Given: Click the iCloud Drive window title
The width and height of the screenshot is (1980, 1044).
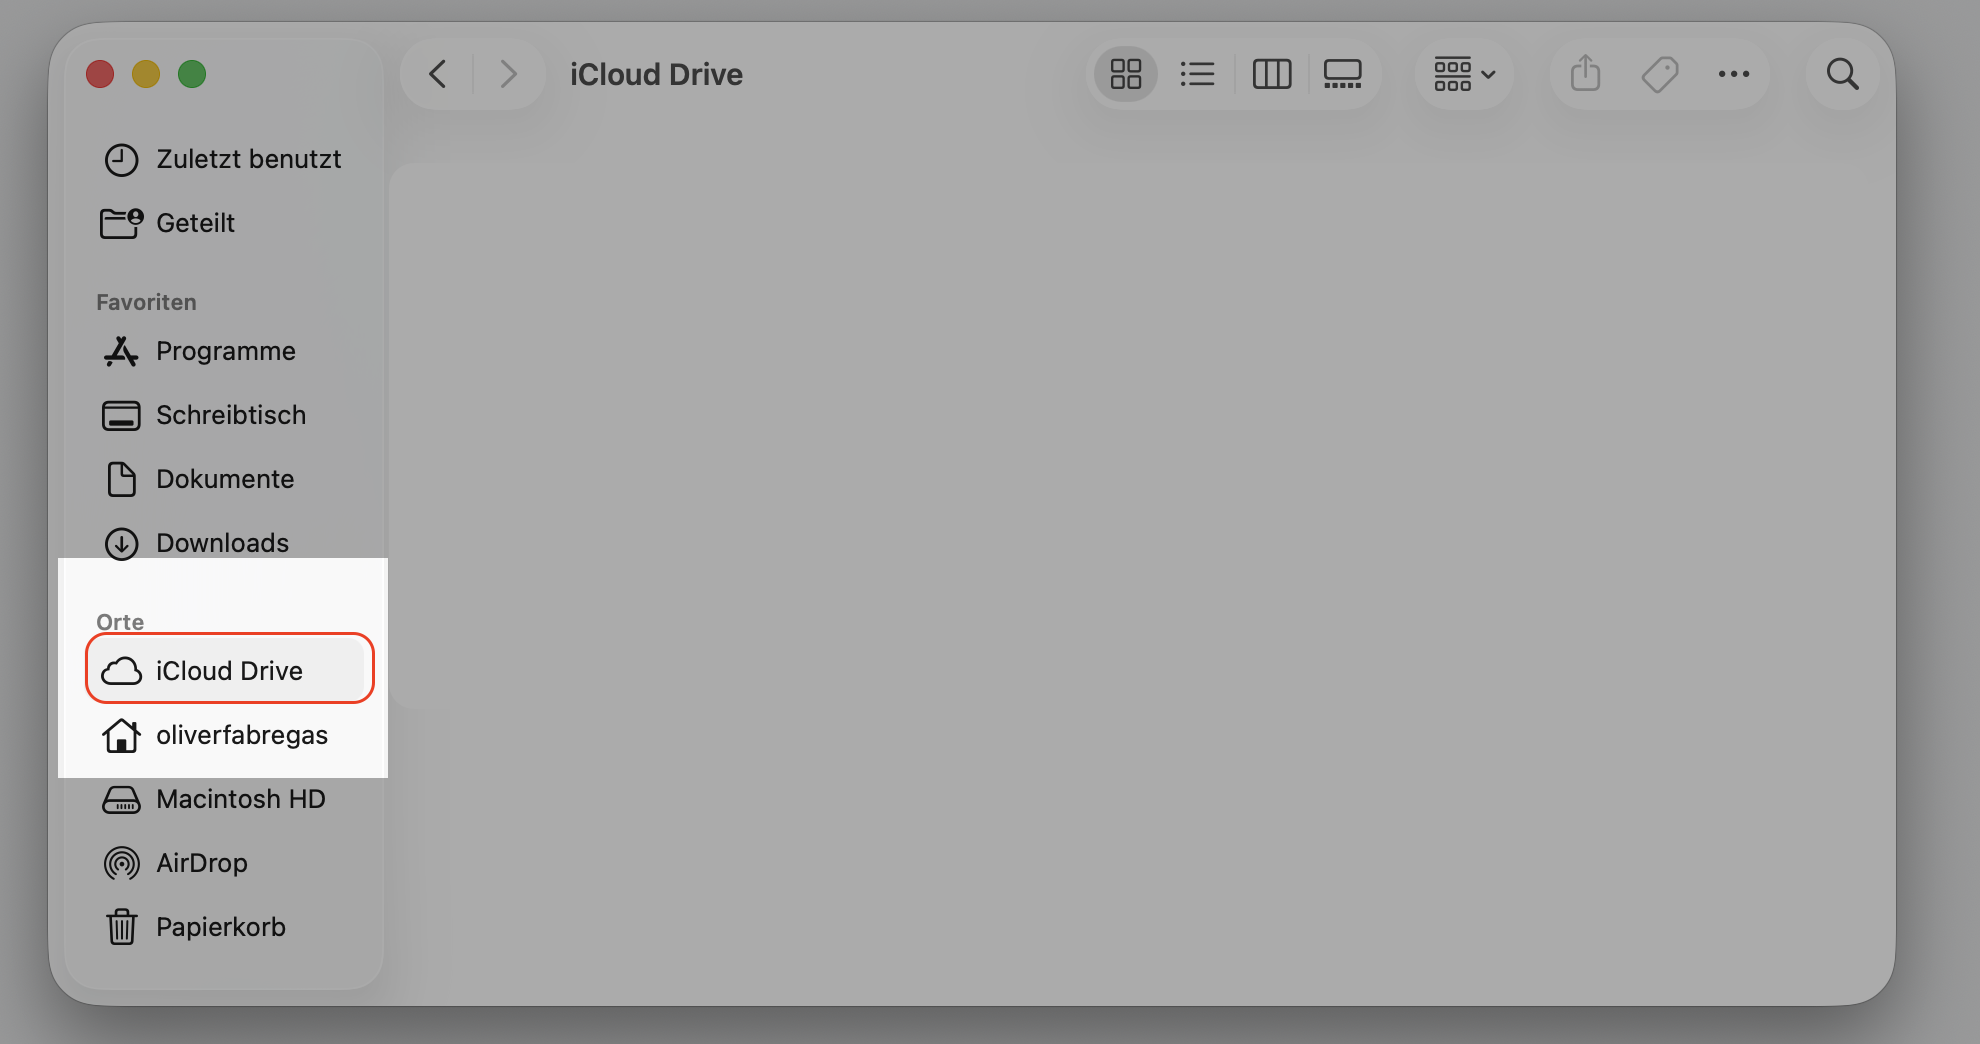Looking at the screenshot, I should [x=656, y=74].
